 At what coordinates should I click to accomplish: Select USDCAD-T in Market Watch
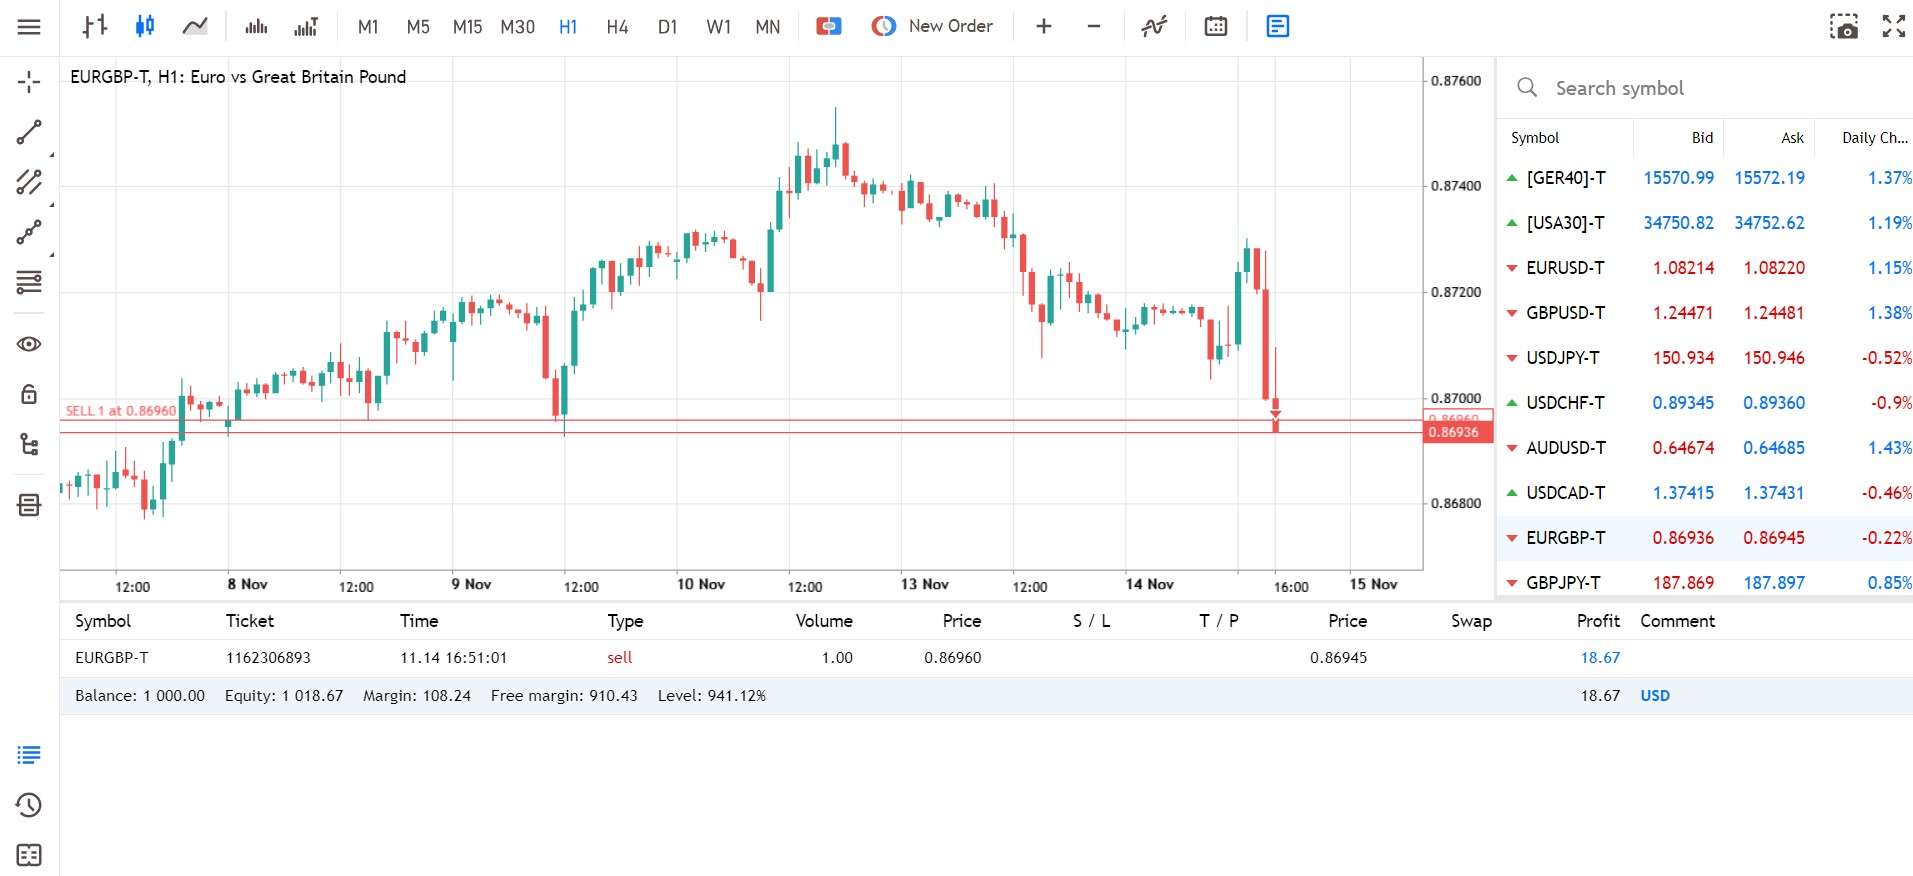[x=1565, y=493]
